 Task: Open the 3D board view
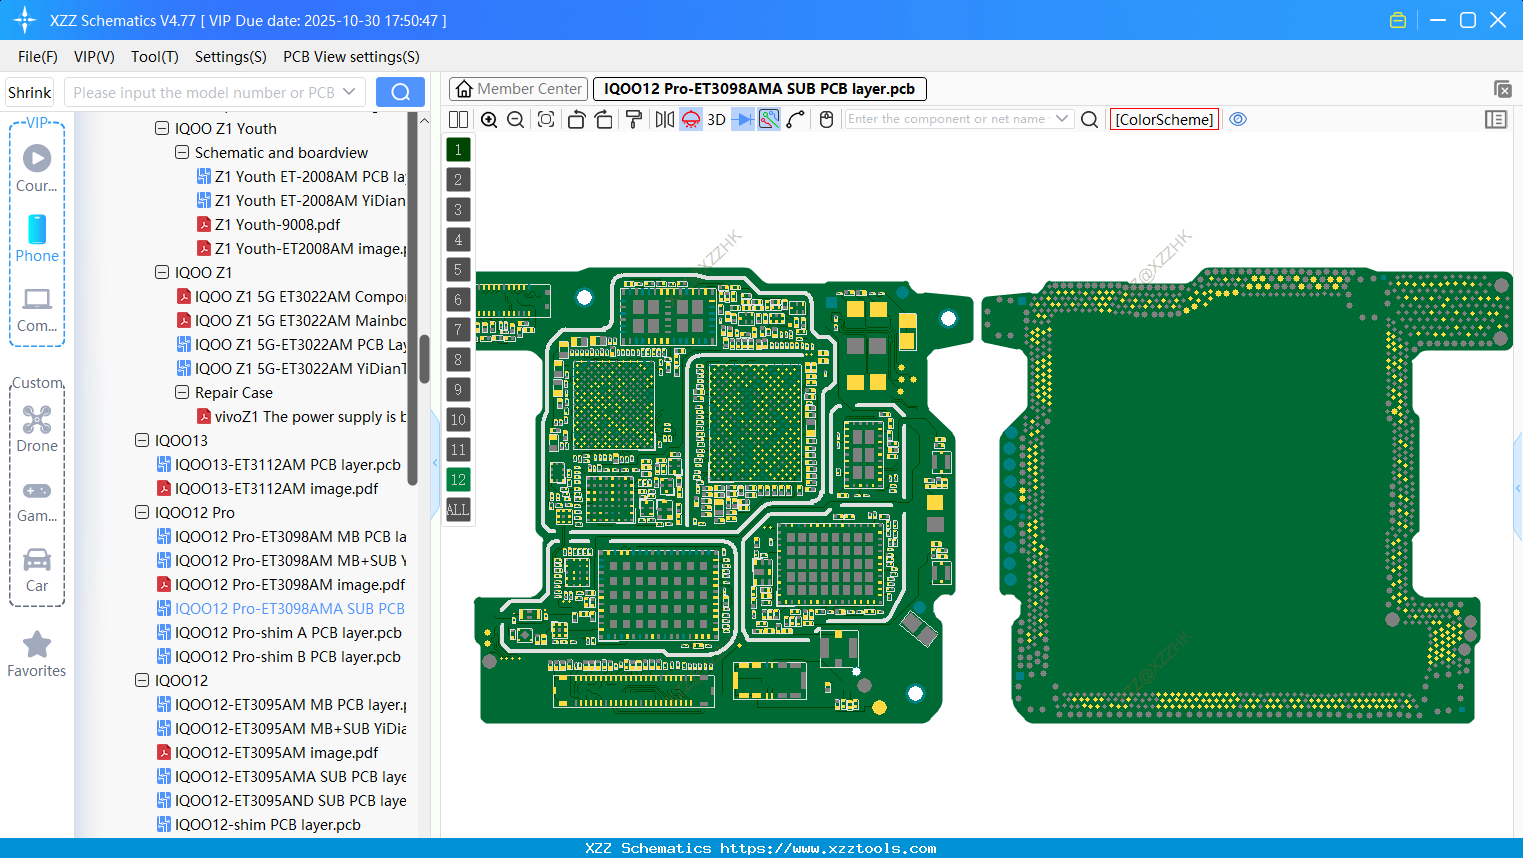(716, 119)
